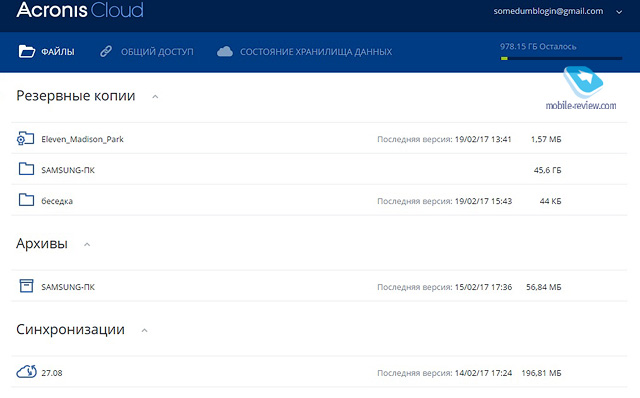This screenshot has width=640, height=398.
Task: Click the date 19/02/17 15:43
Action: click(x=483, y=201)
